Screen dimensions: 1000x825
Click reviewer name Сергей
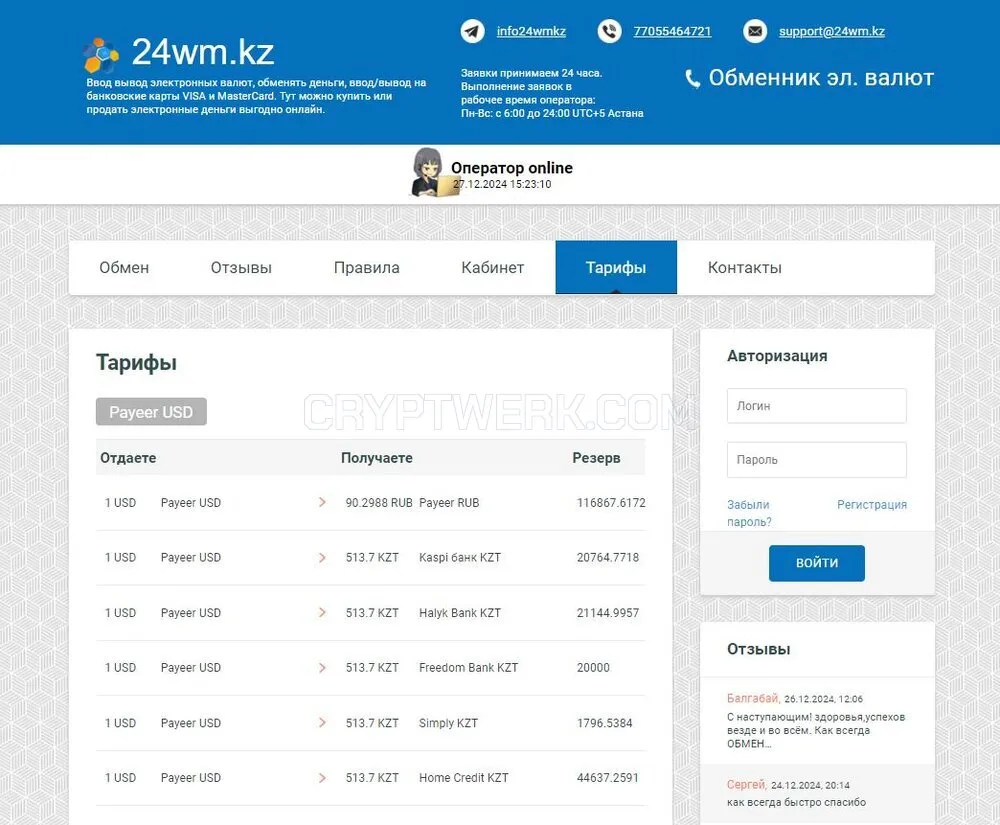[x=746, y=784]
